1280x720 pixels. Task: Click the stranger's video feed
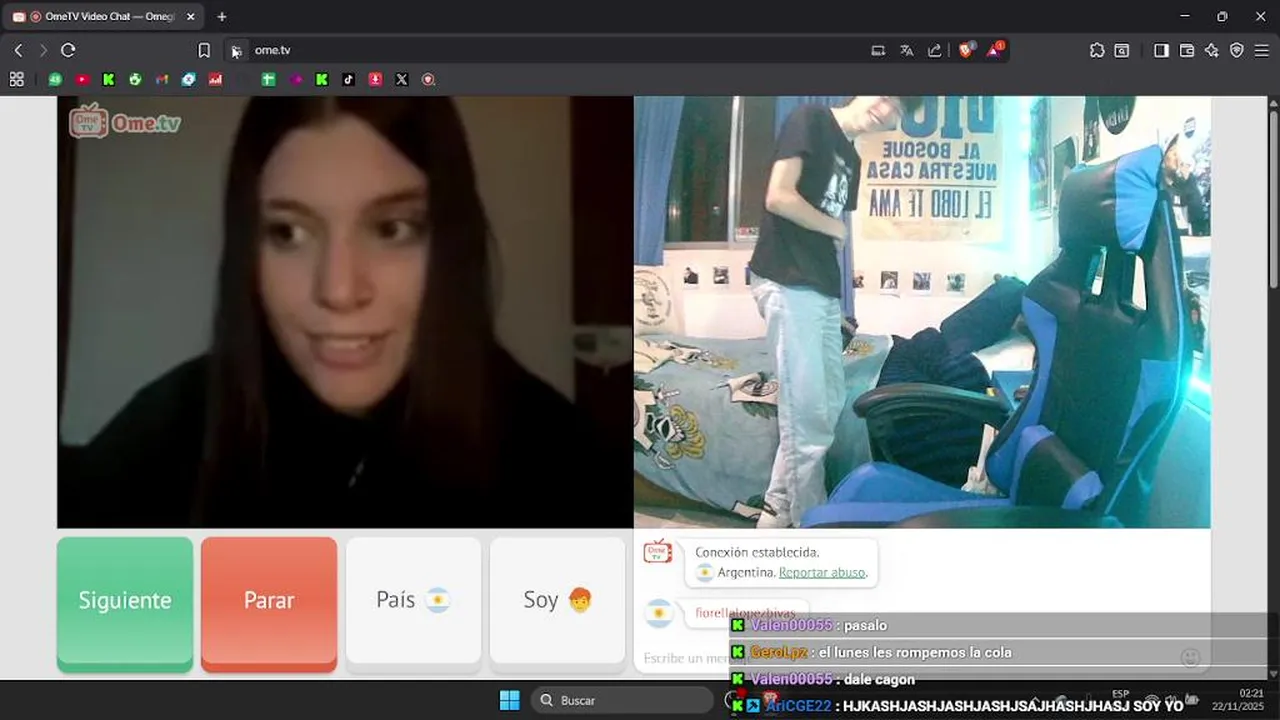[x=345, y=312]
